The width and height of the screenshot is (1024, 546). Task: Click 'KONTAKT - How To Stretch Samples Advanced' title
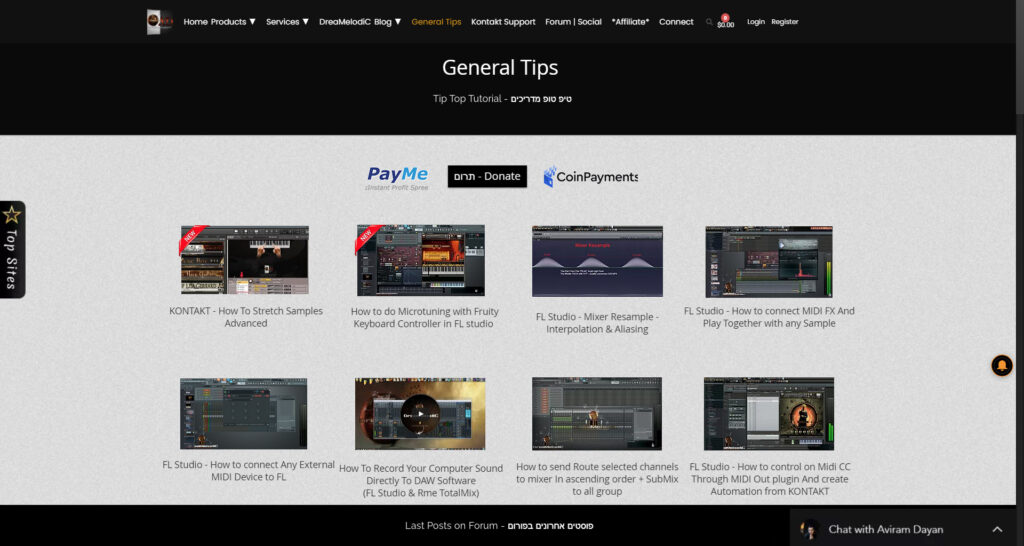pyautogui.click(x=246, y=317)
